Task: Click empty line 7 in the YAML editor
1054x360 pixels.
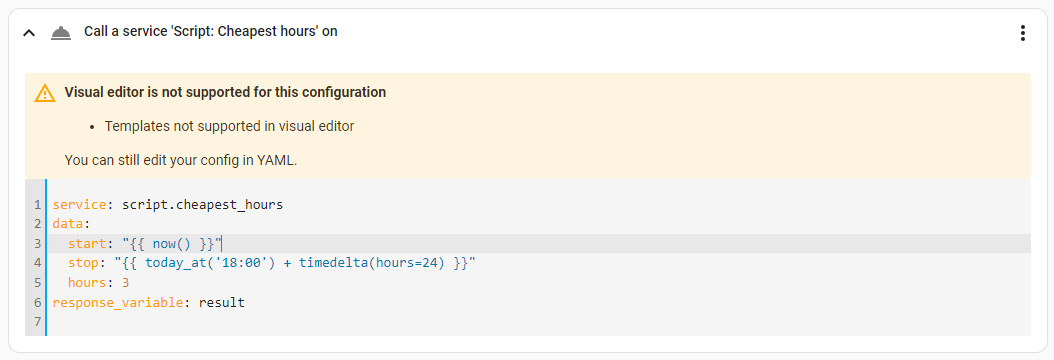Action: [538, 322]
